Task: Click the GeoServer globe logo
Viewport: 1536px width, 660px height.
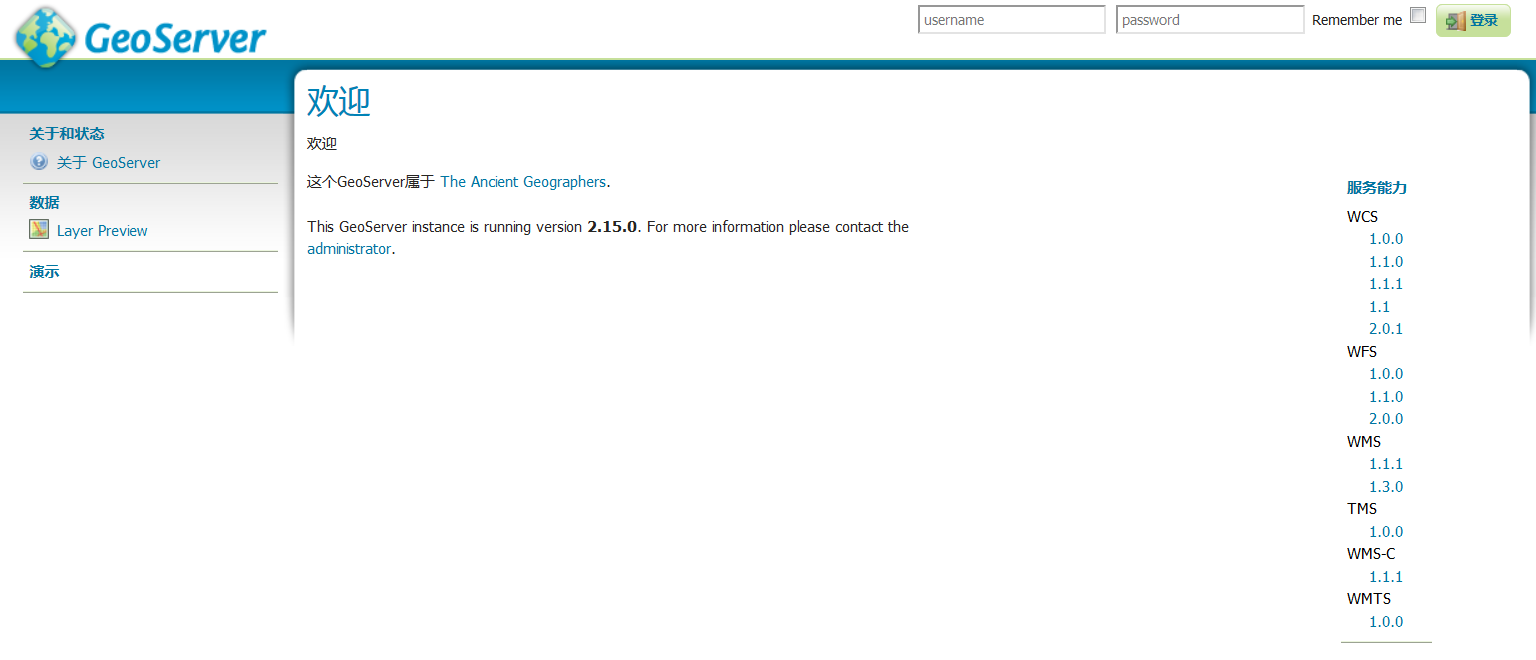Action: click(47, 37)
